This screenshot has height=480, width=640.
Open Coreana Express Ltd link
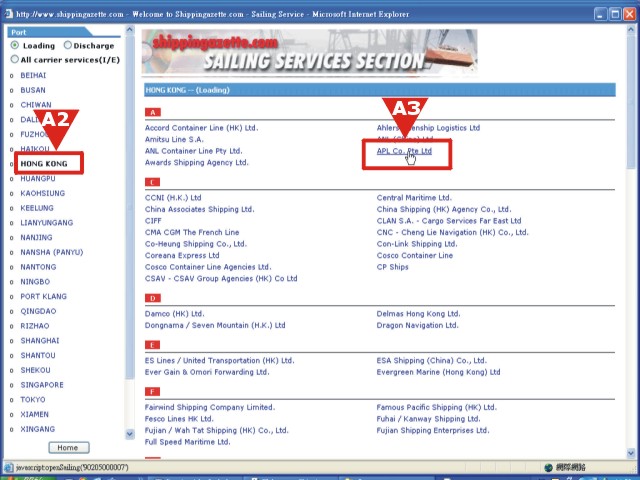182,256
